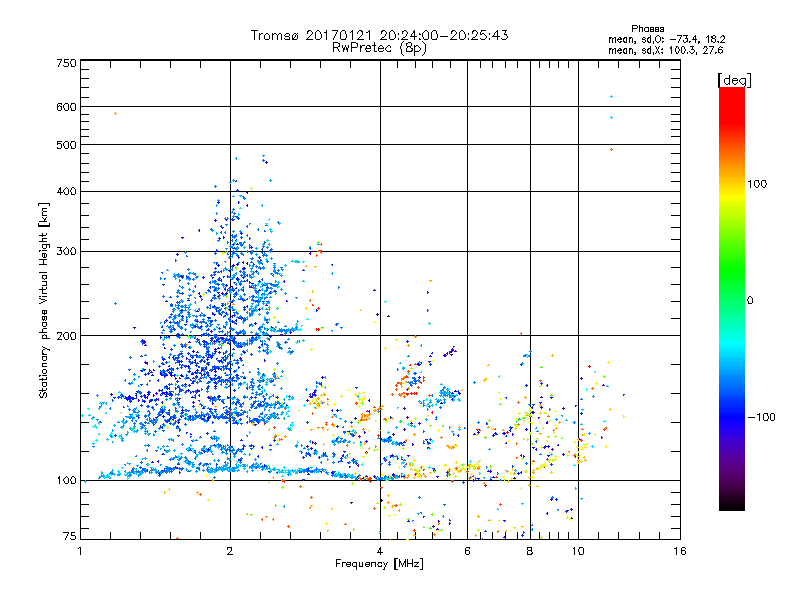Click the colorbar tick label '-100'
The width and height of the screenshot is (800, 600).
[x=761, y=417]
